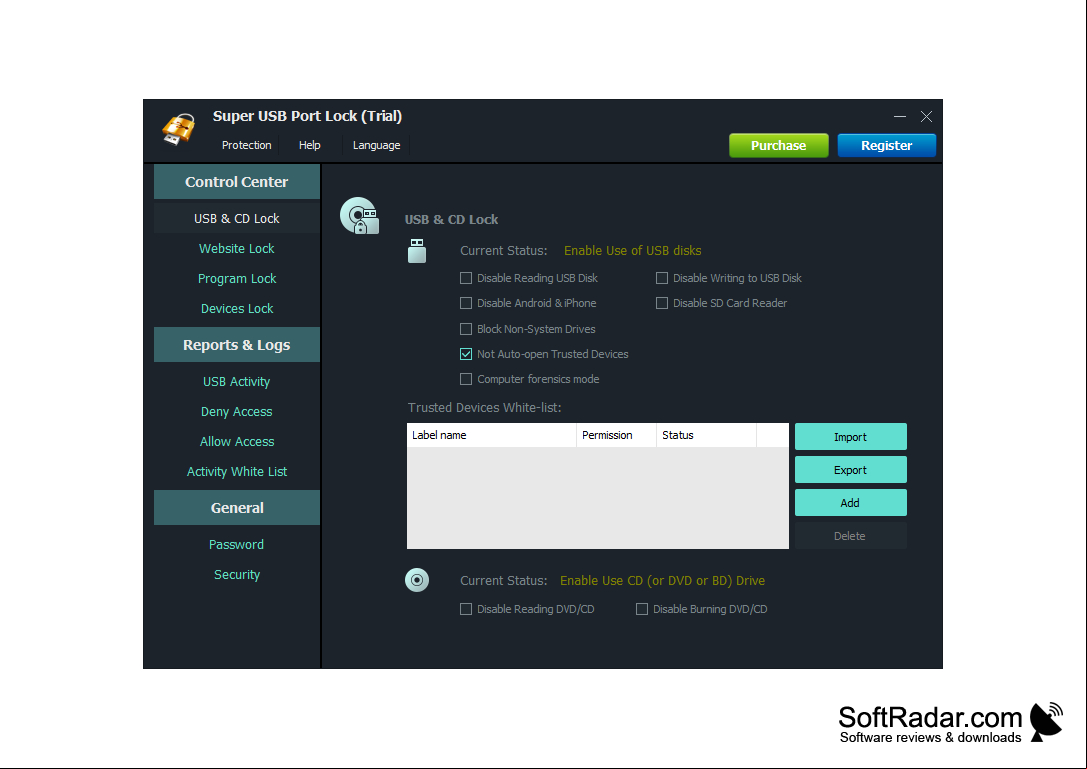The height and width of the screenshot is (769, 1087).
Task: Add a trusted device
Action: click(850, 503)
